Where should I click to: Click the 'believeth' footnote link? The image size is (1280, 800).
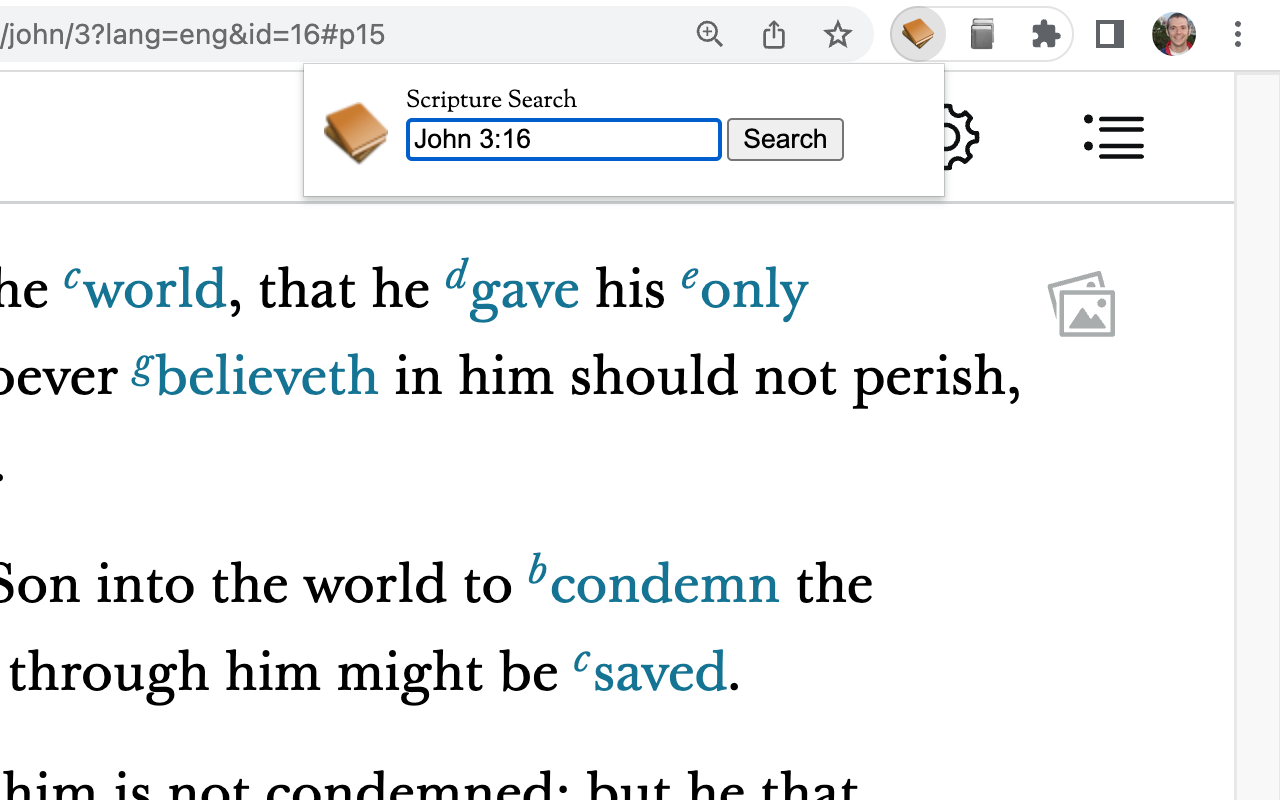click(268, 376)
